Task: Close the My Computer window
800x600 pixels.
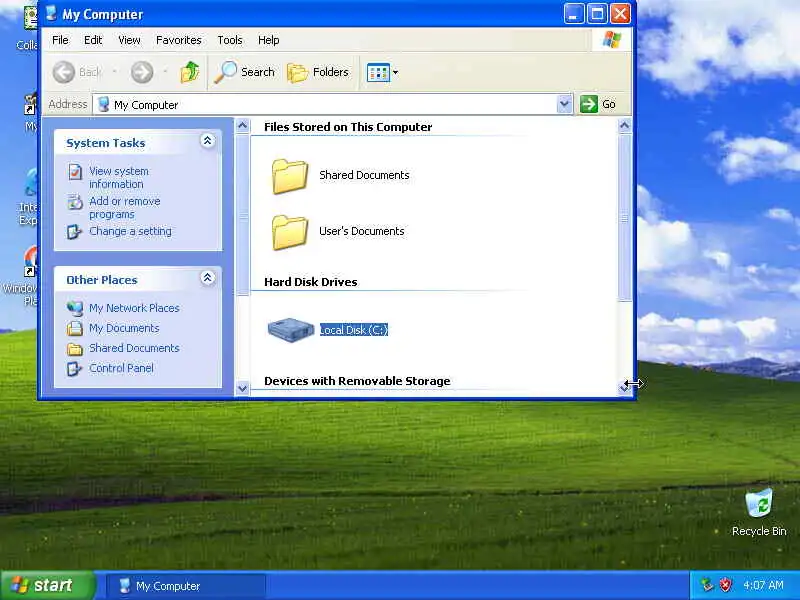Action: (x=620, y=14)
